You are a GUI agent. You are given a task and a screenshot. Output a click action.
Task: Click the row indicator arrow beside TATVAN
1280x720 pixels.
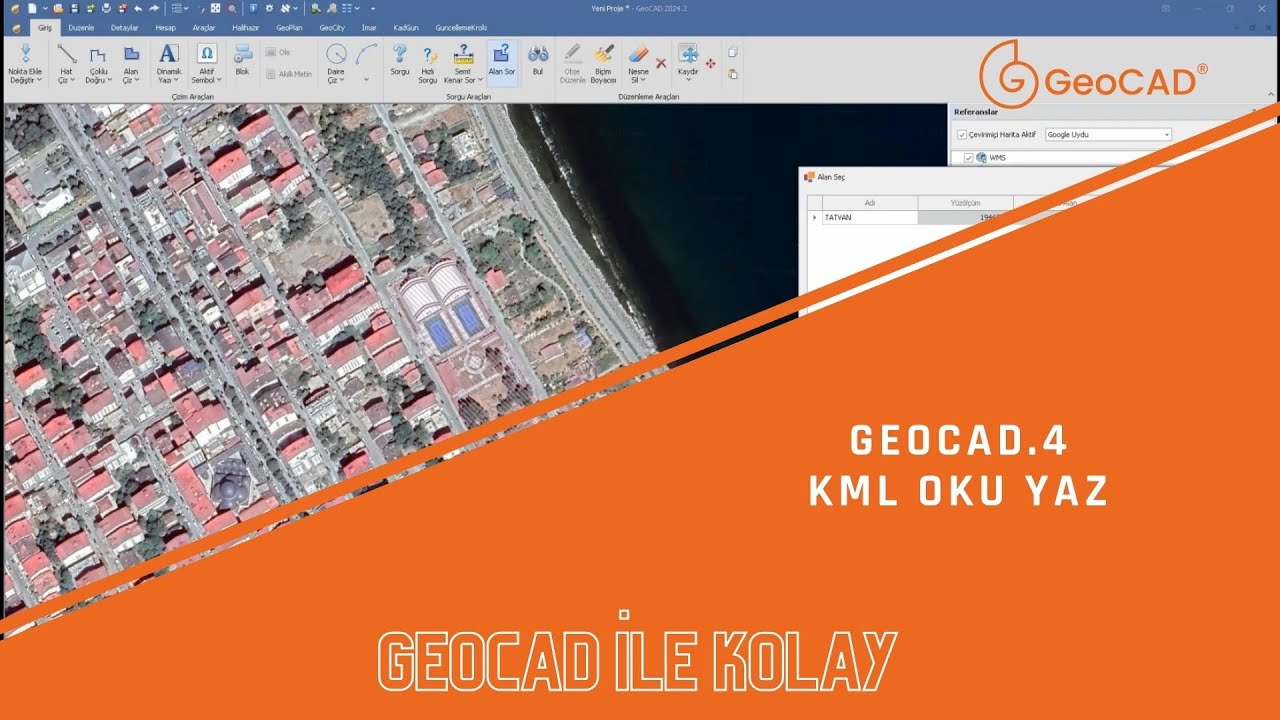815,217
